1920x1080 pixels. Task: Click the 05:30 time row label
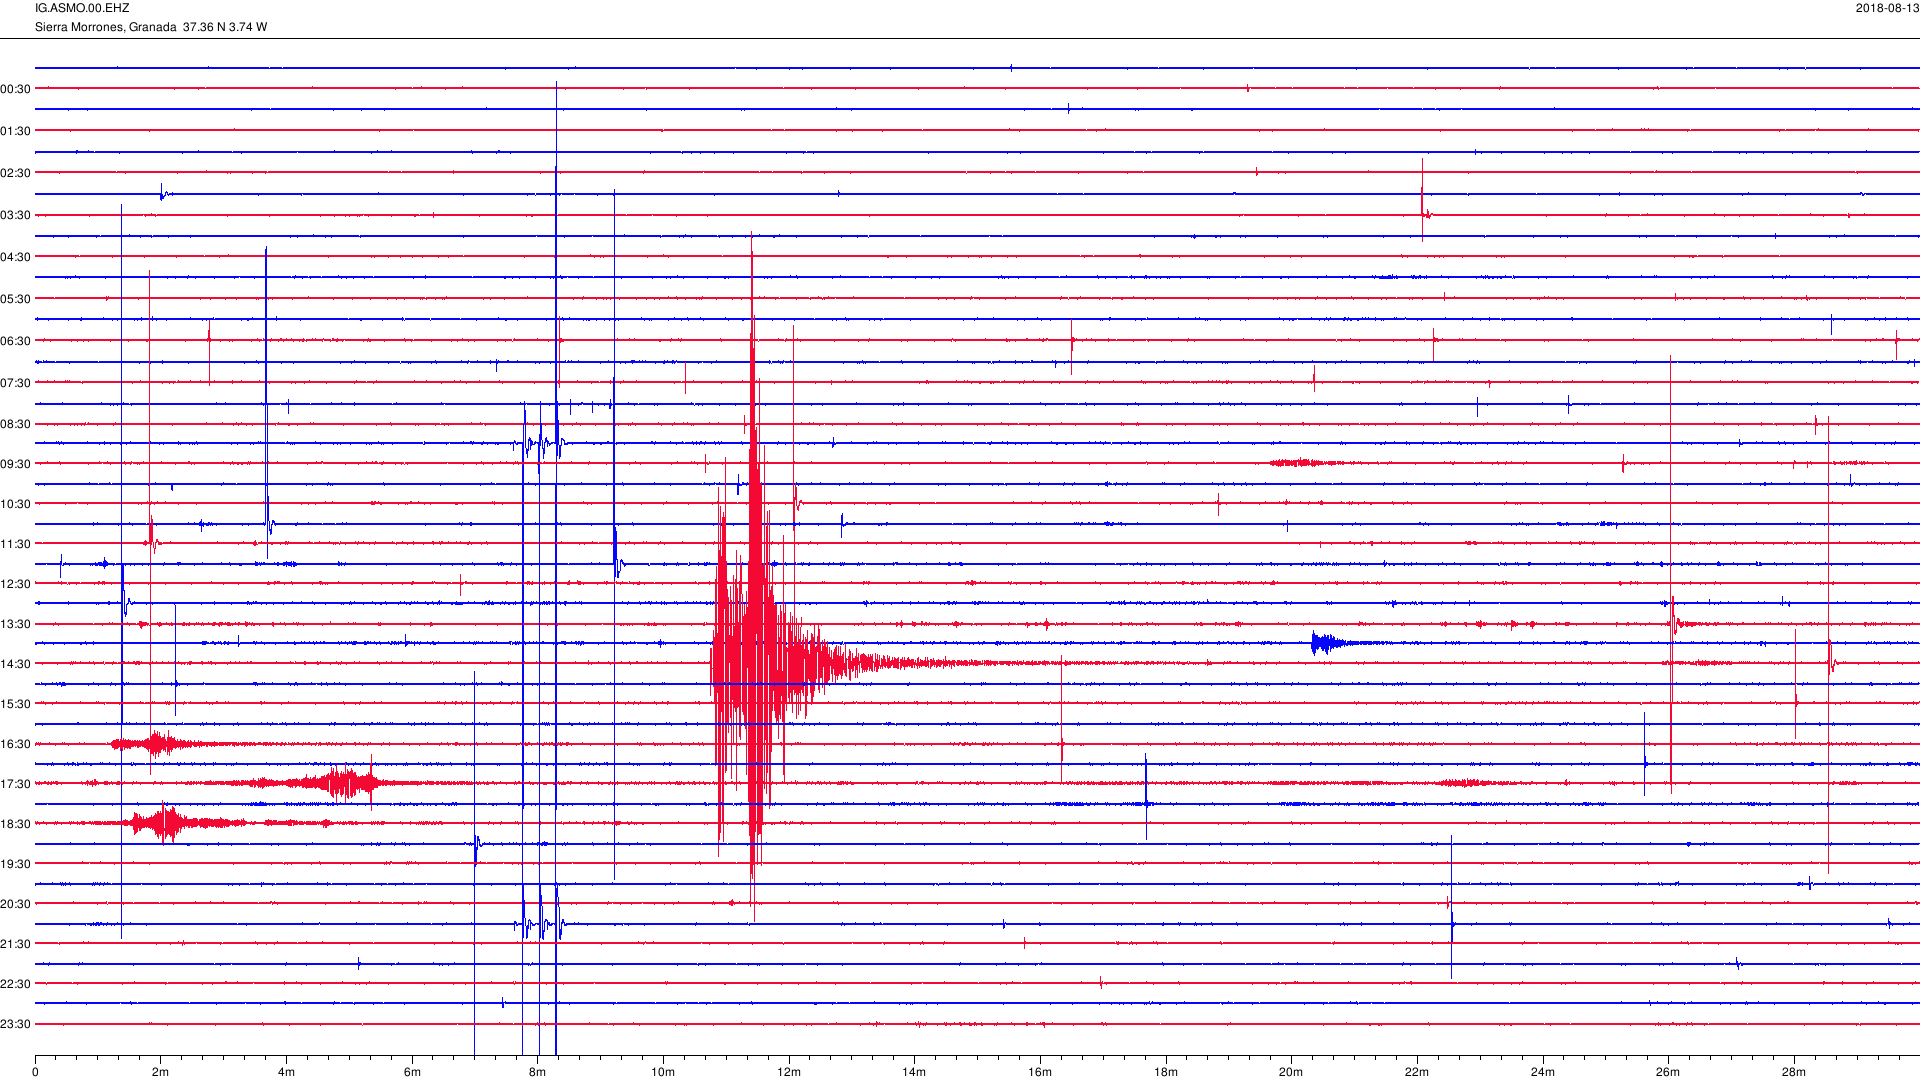[x=16, y=299]
